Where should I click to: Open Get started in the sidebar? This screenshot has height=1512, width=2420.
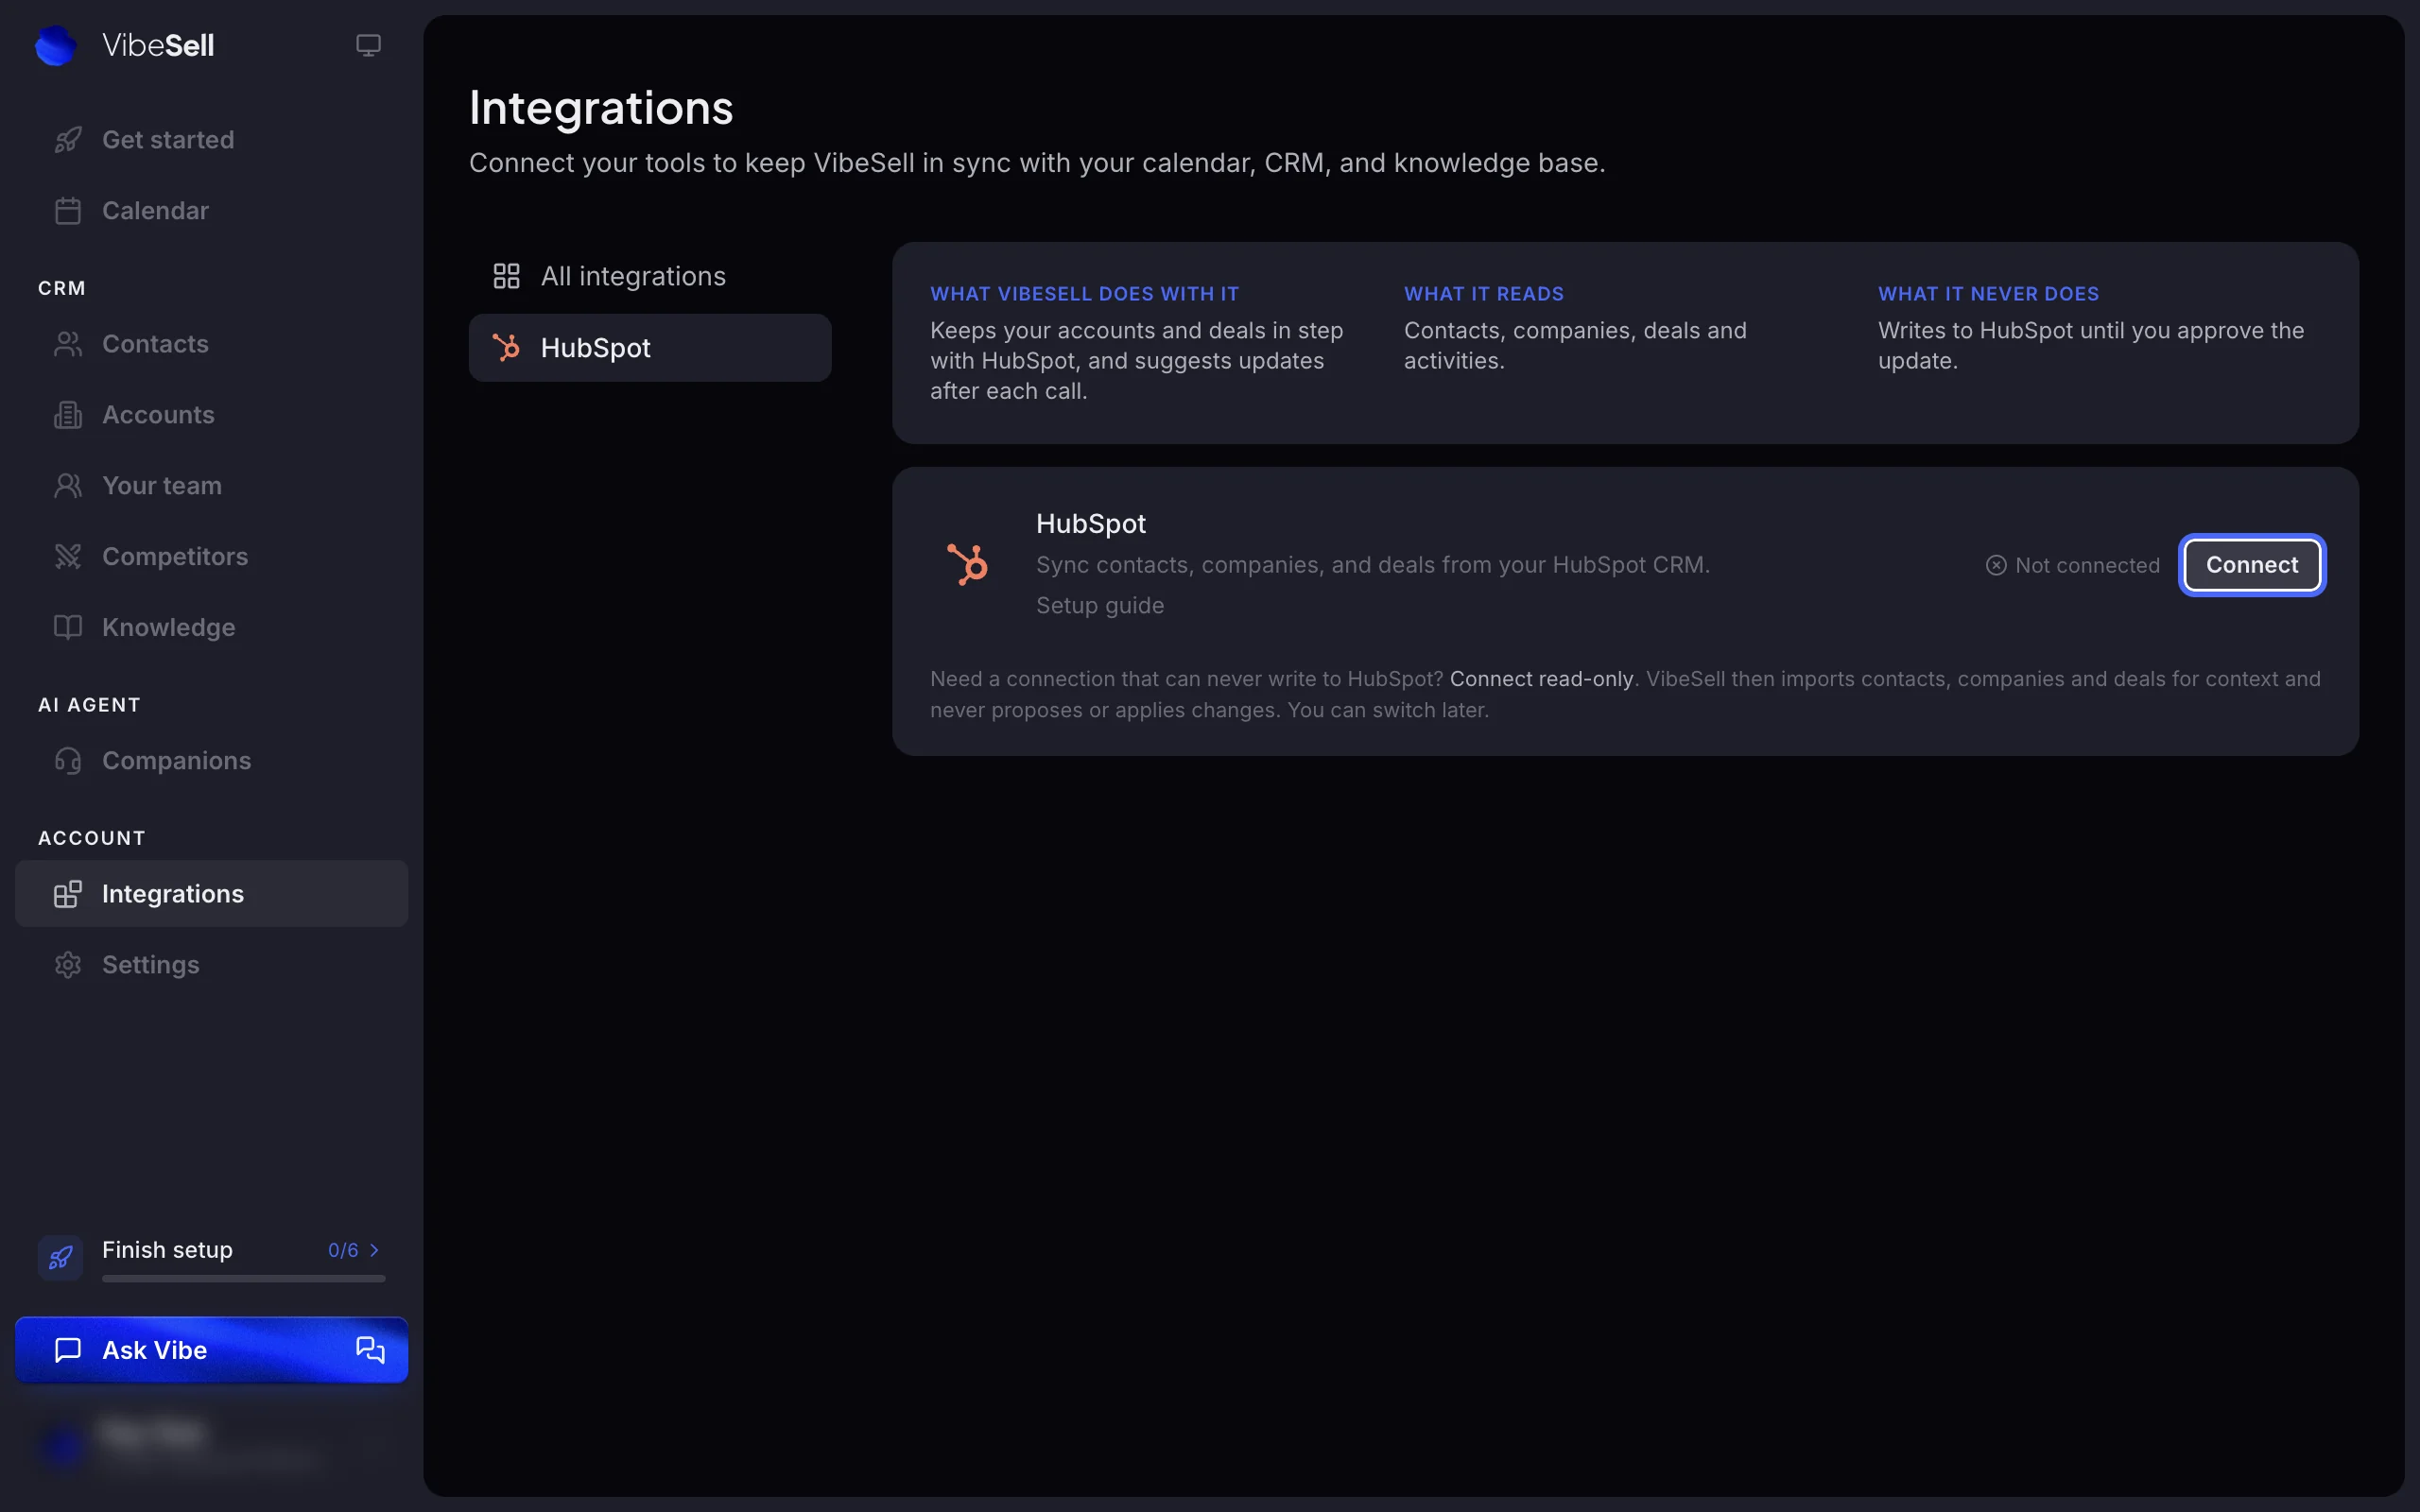tap(211, 140)
